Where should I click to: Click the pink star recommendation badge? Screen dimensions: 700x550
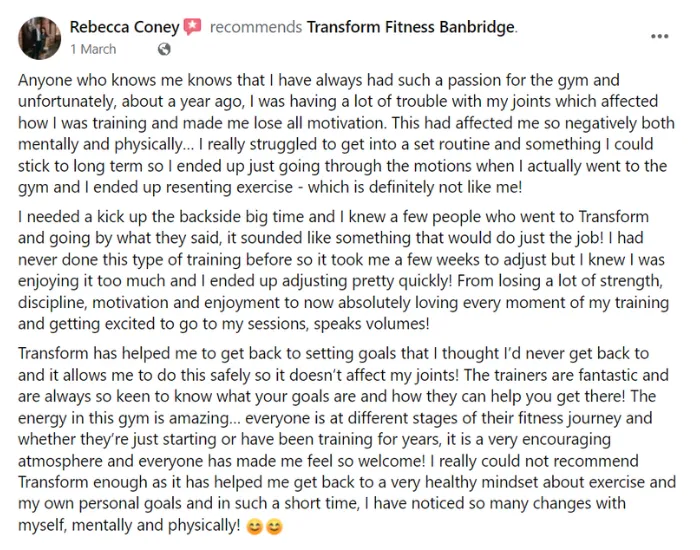click(x=193, y=27)
